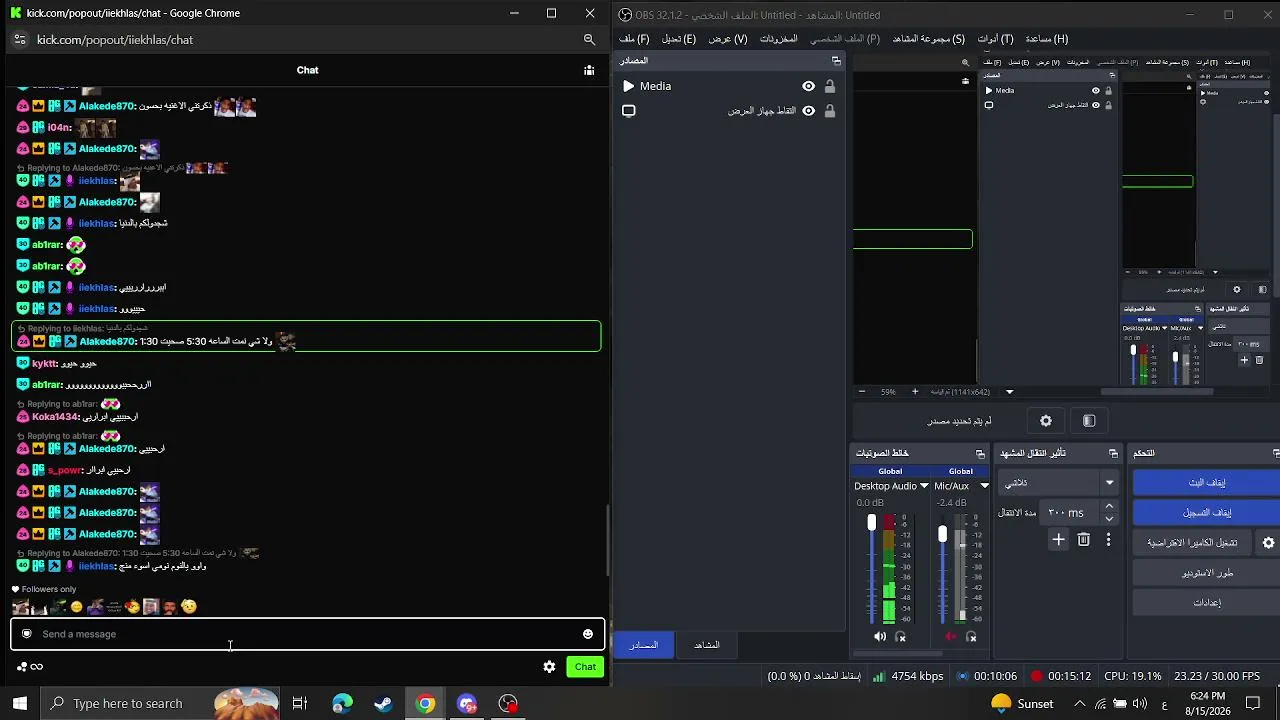
Task: Open OBS Settings button in Controls
Action: coord(1206,603)
